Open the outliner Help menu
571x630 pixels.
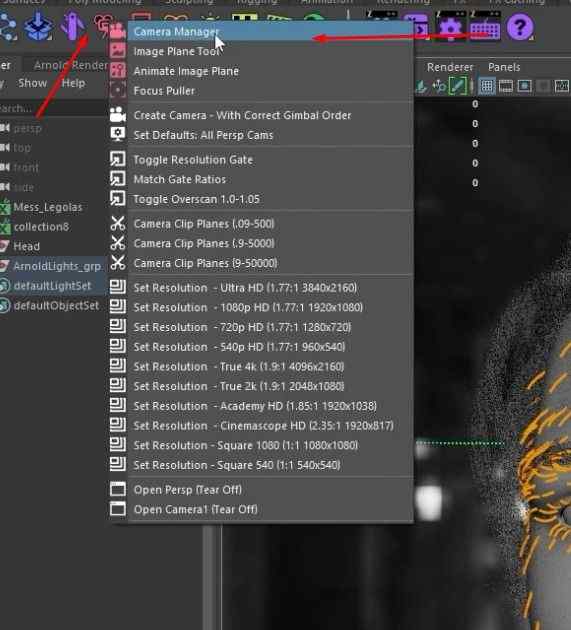(x=74, y=83)
